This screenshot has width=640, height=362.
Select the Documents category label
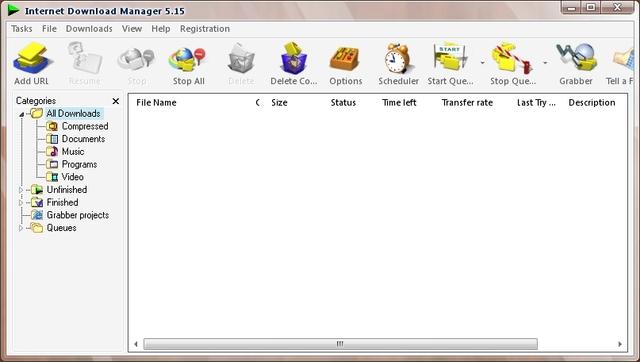[x=83, y=139]
